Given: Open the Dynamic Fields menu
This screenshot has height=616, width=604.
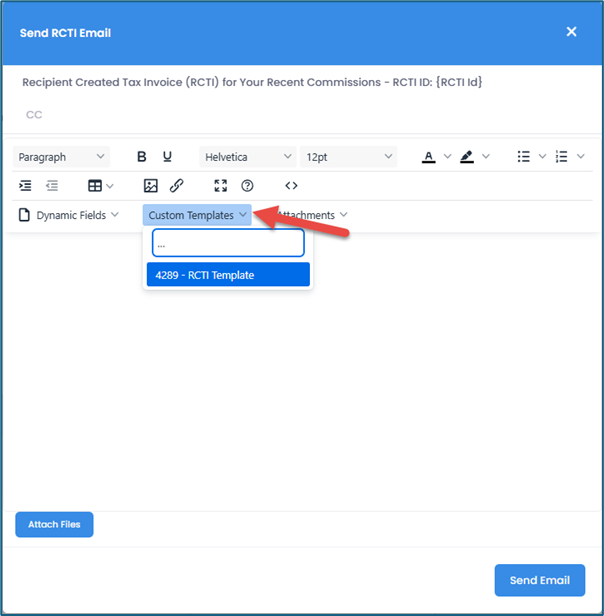Looking at the screenshot, I should (x=69, y=215).
